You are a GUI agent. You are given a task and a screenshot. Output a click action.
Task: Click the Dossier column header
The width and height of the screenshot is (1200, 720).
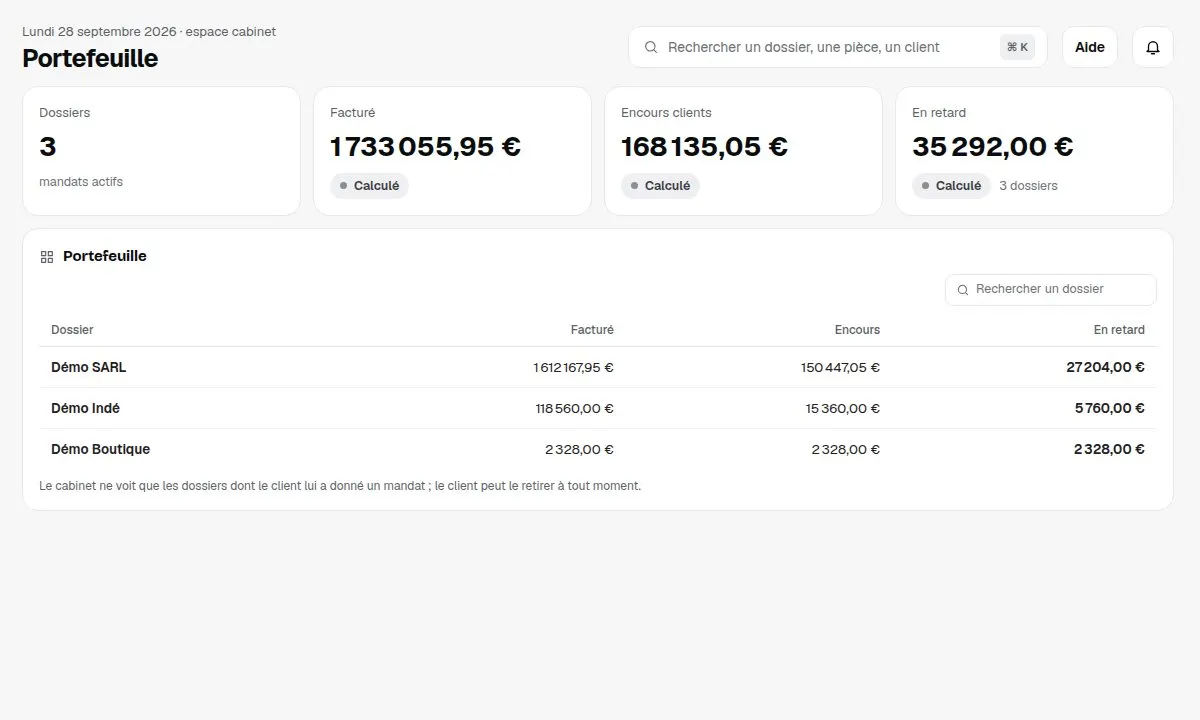tap(72, 330)
